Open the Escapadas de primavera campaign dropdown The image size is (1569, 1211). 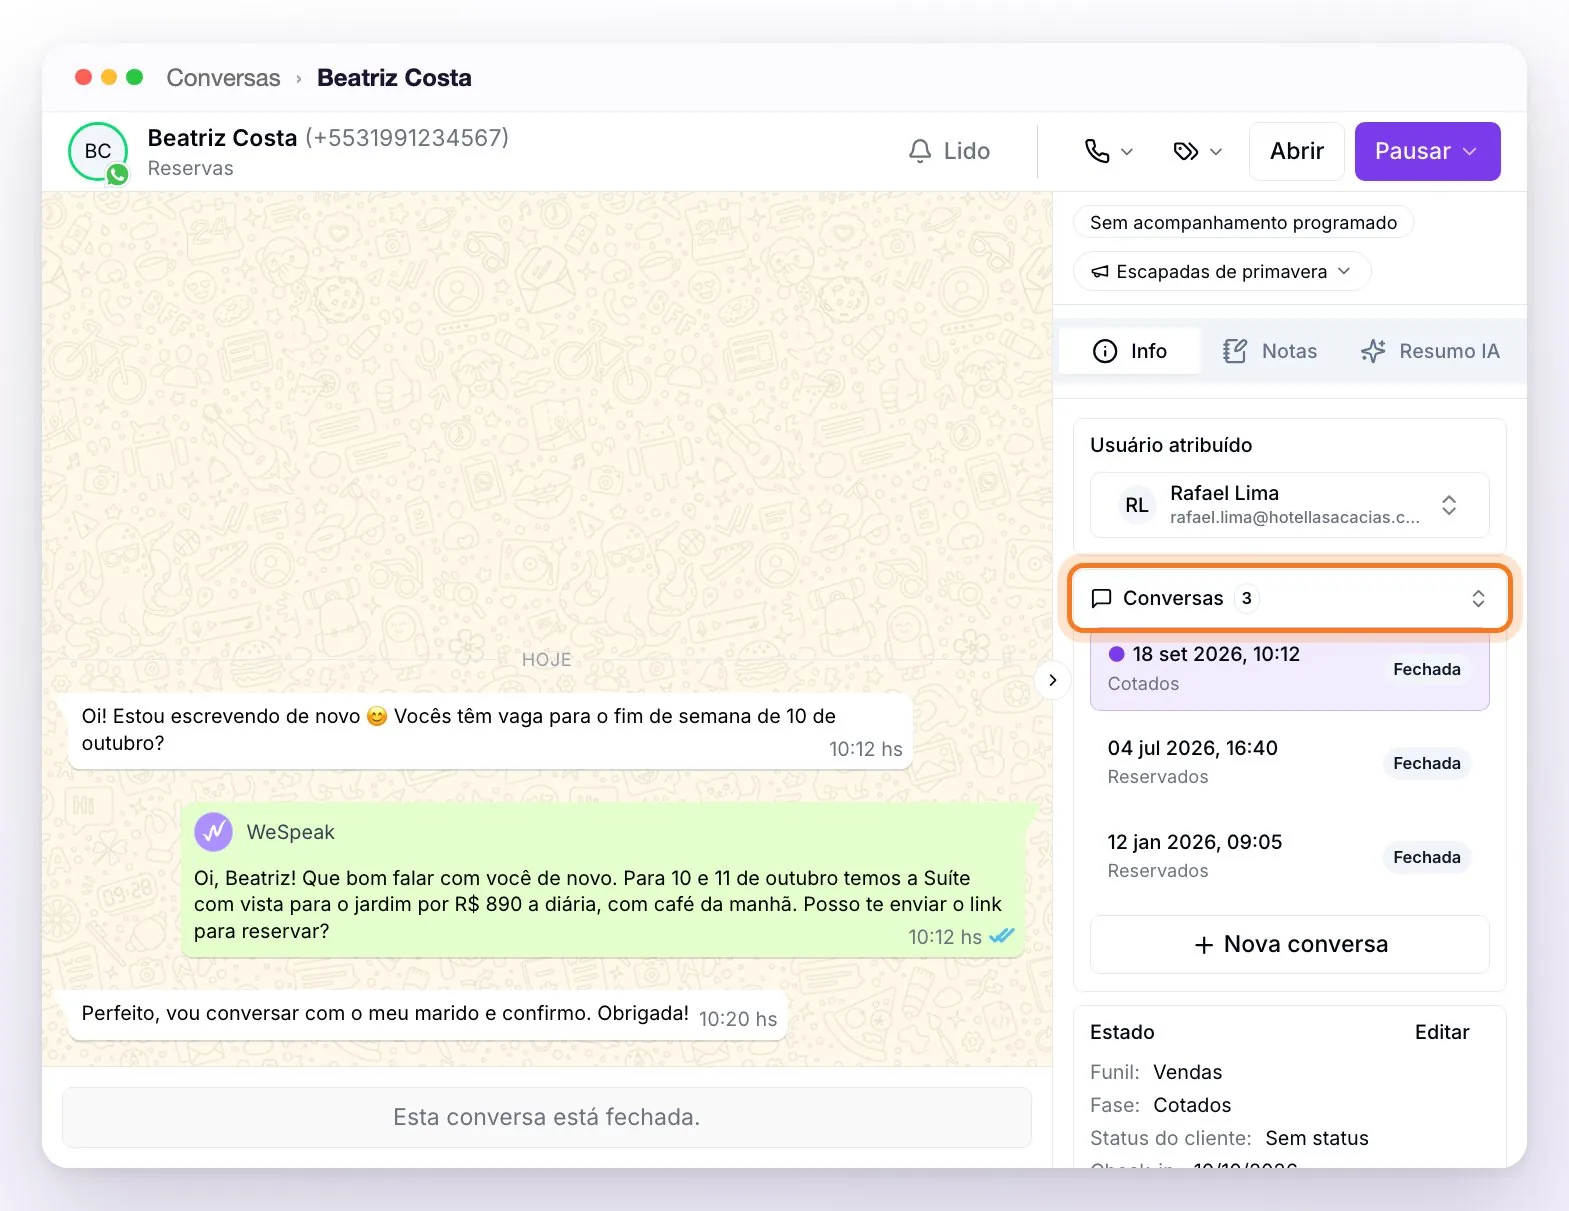click(x=1222, y=272)
